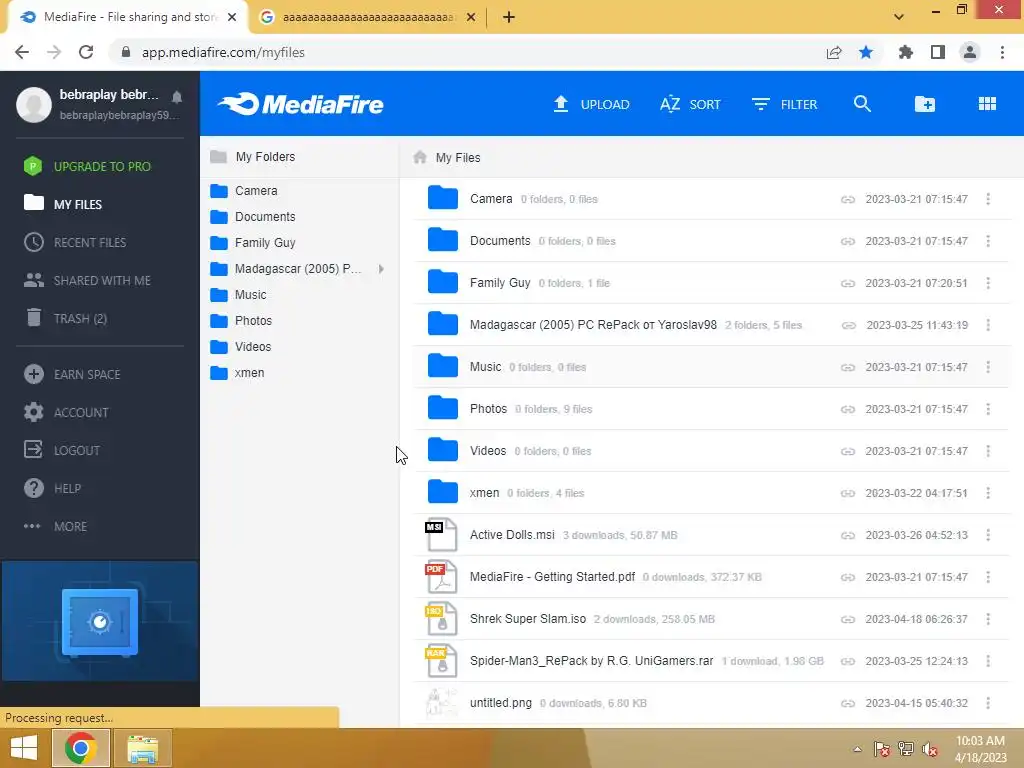Open the Sort options
Image resolution: width=1024 pixels, height=768 pixels.
[690, 104]
